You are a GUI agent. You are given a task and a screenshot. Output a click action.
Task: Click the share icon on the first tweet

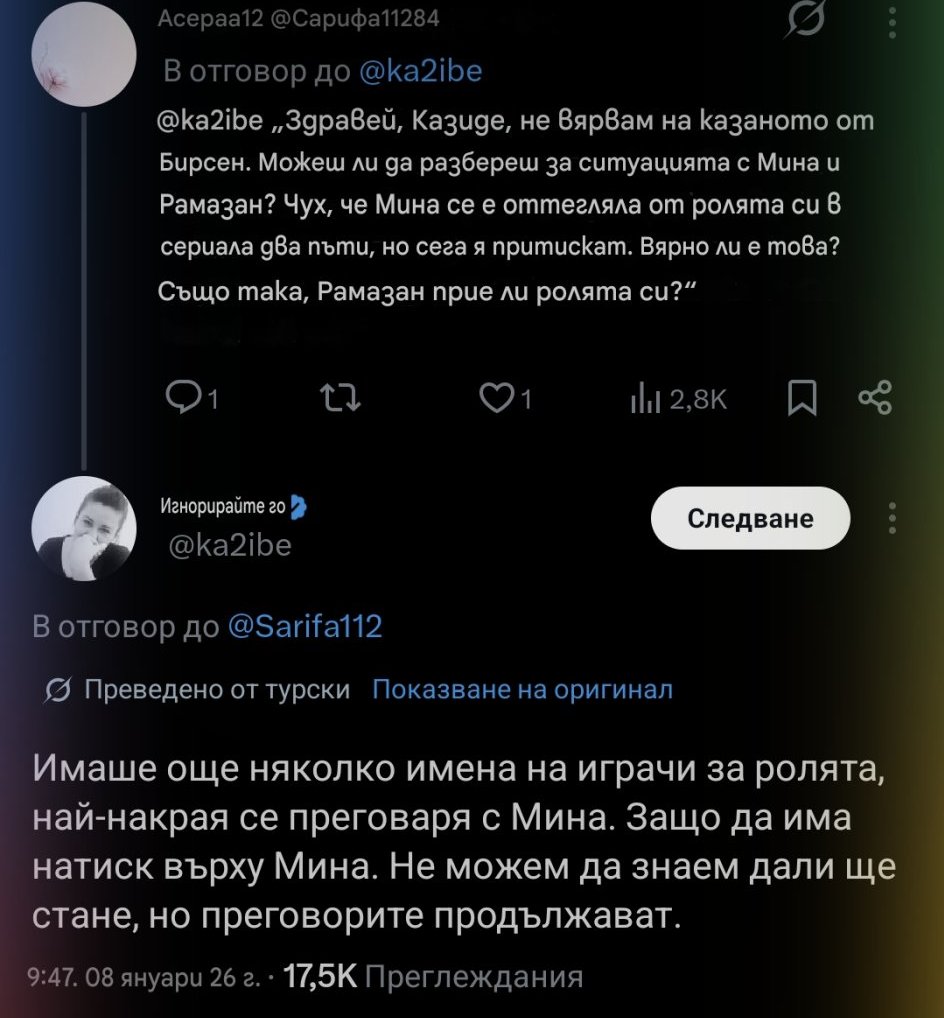point(874,400)
